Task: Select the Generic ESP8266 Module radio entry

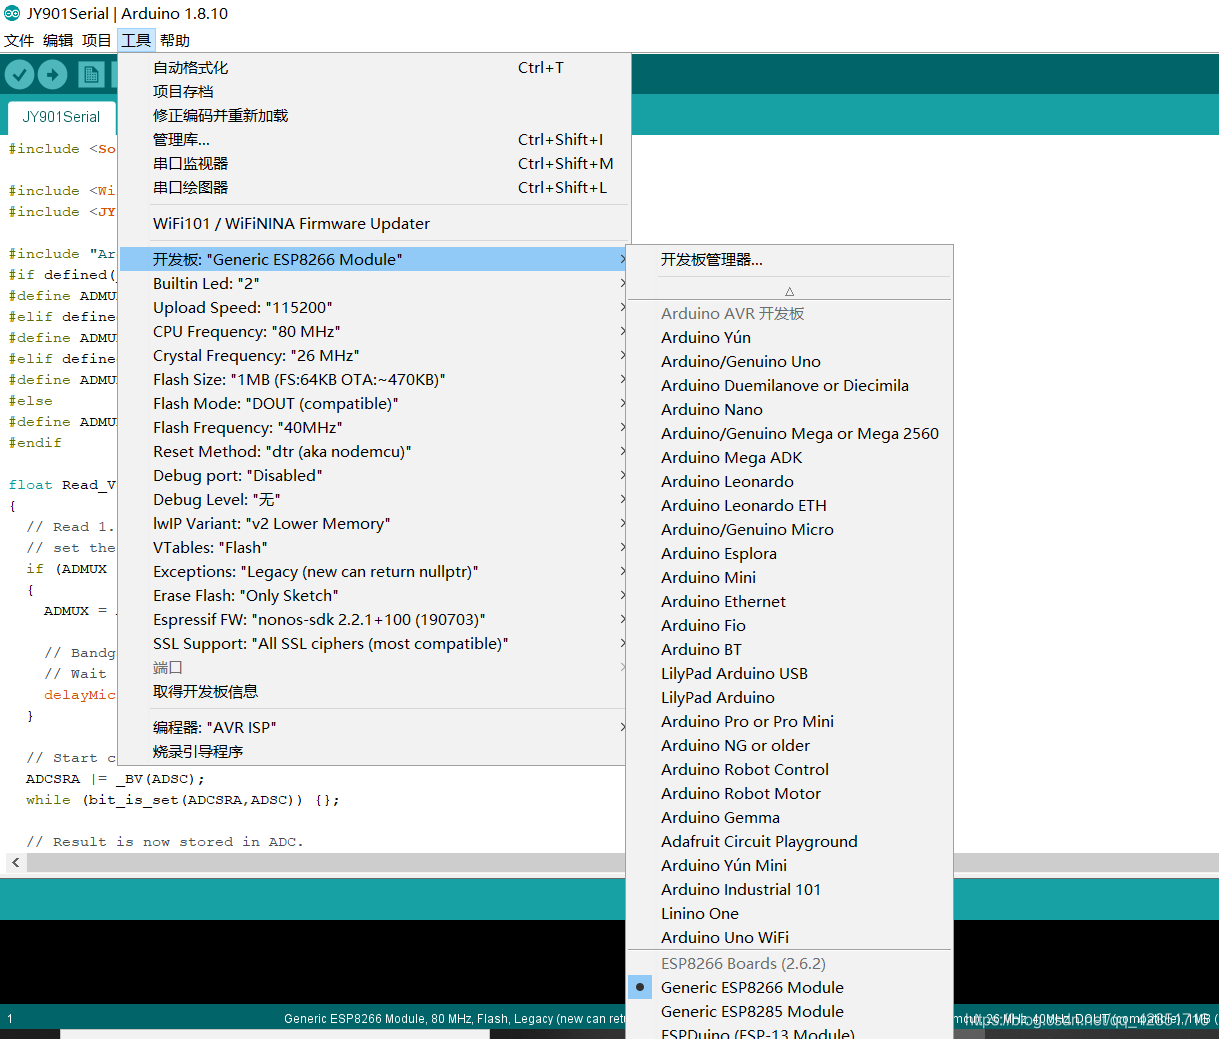Action: tap(789, 987)
